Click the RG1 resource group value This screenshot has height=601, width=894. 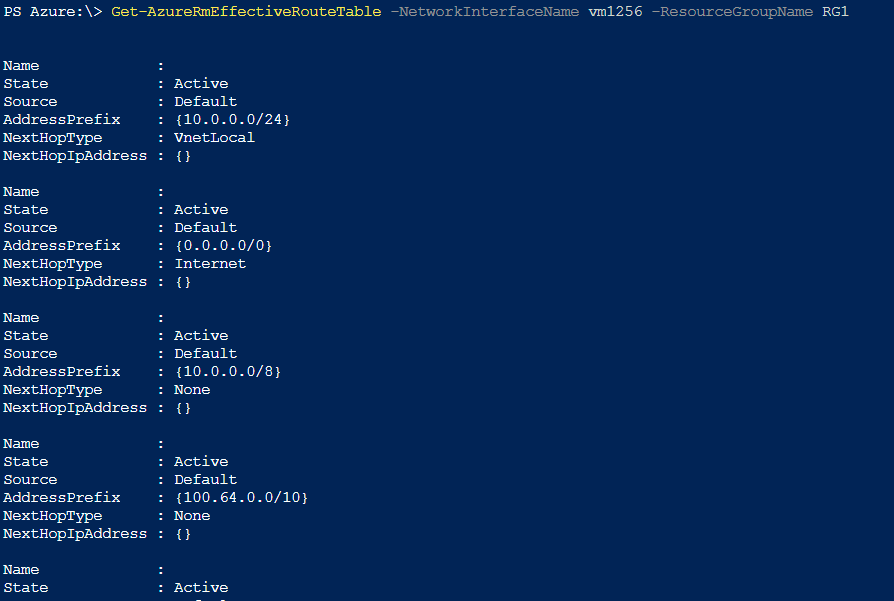(835, 11)
